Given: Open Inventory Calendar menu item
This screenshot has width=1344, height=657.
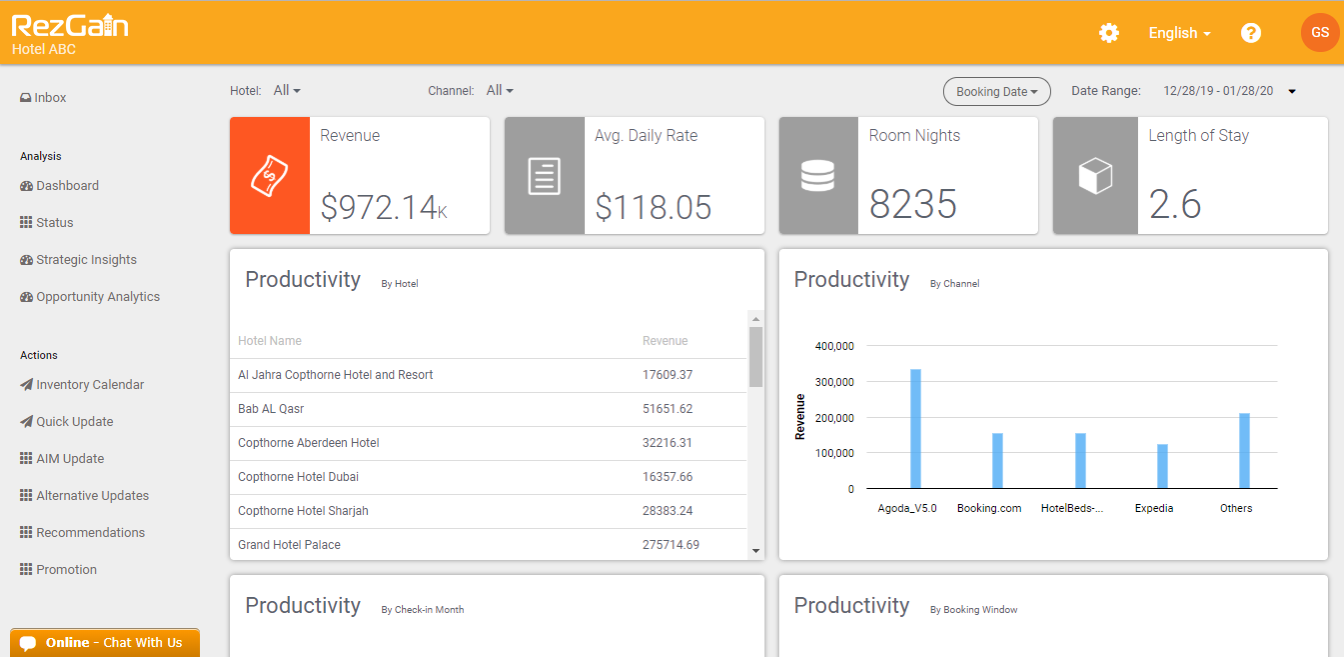Looking at the screenshot, I should pyautogui.click(x=82, y=385).
